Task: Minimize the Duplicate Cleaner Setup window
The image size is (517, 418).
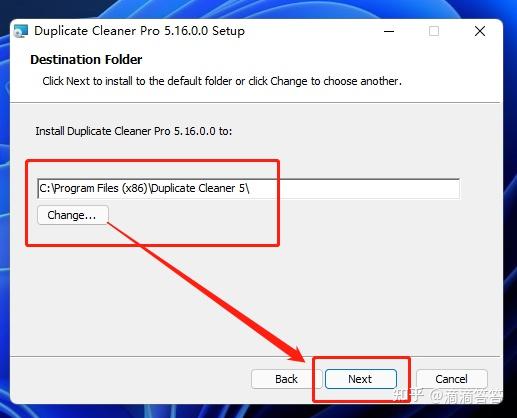Action: tap(389, 31)
